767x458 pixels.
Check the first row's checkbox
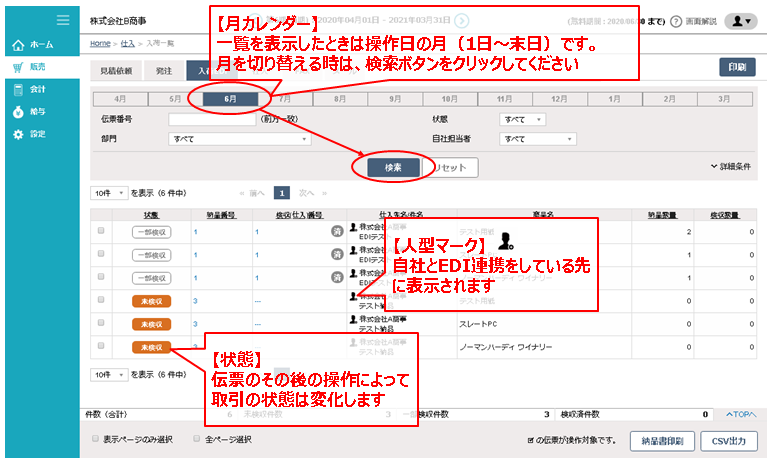click(x=101, y=231)
